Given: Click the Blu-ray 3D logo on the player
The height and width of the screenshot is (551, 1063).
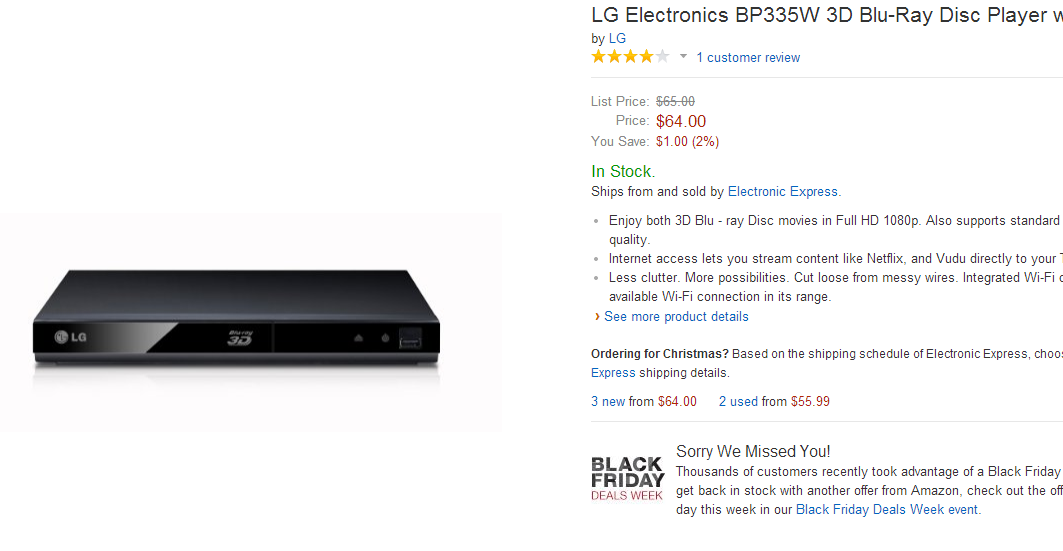Looking at the screenshot, I should click(x=240, y=338).
